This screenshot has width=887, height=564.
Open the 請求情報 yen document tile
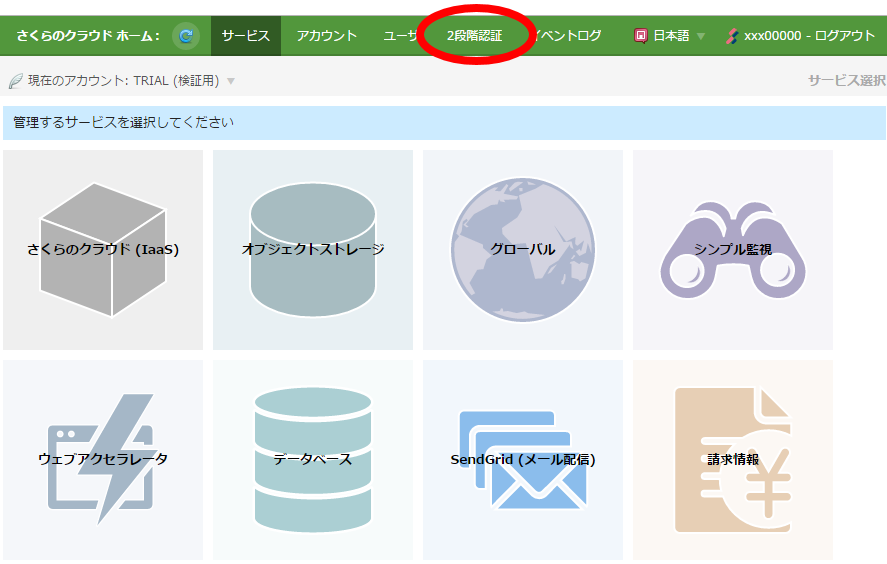[733, 460]
